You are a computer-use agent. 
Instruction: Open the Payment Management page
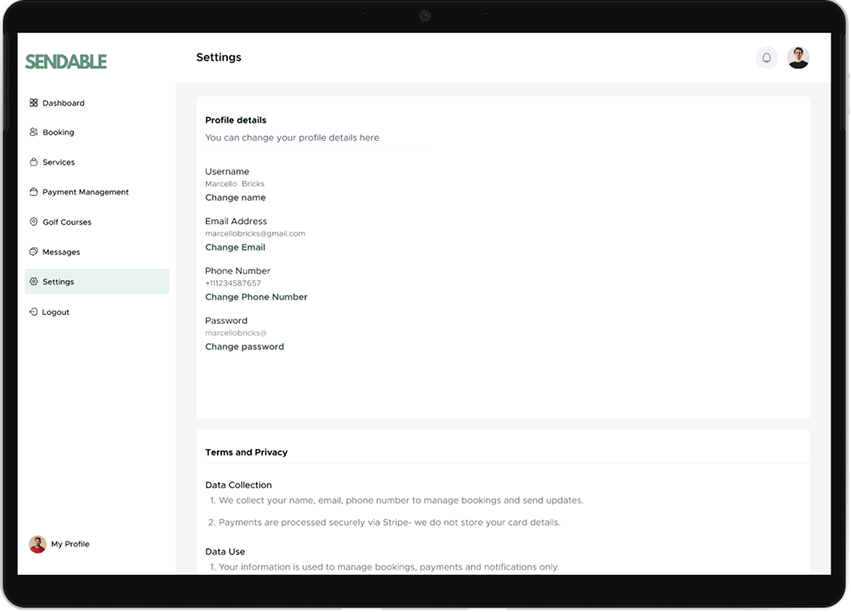[85, 192]
